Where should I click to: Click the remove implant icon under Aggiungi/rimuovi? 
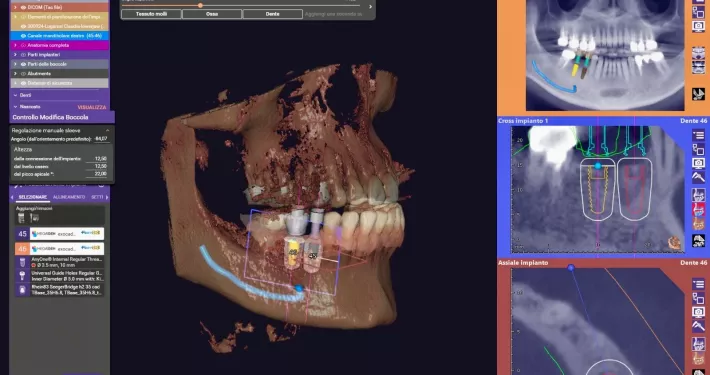[x=34, y=218]
